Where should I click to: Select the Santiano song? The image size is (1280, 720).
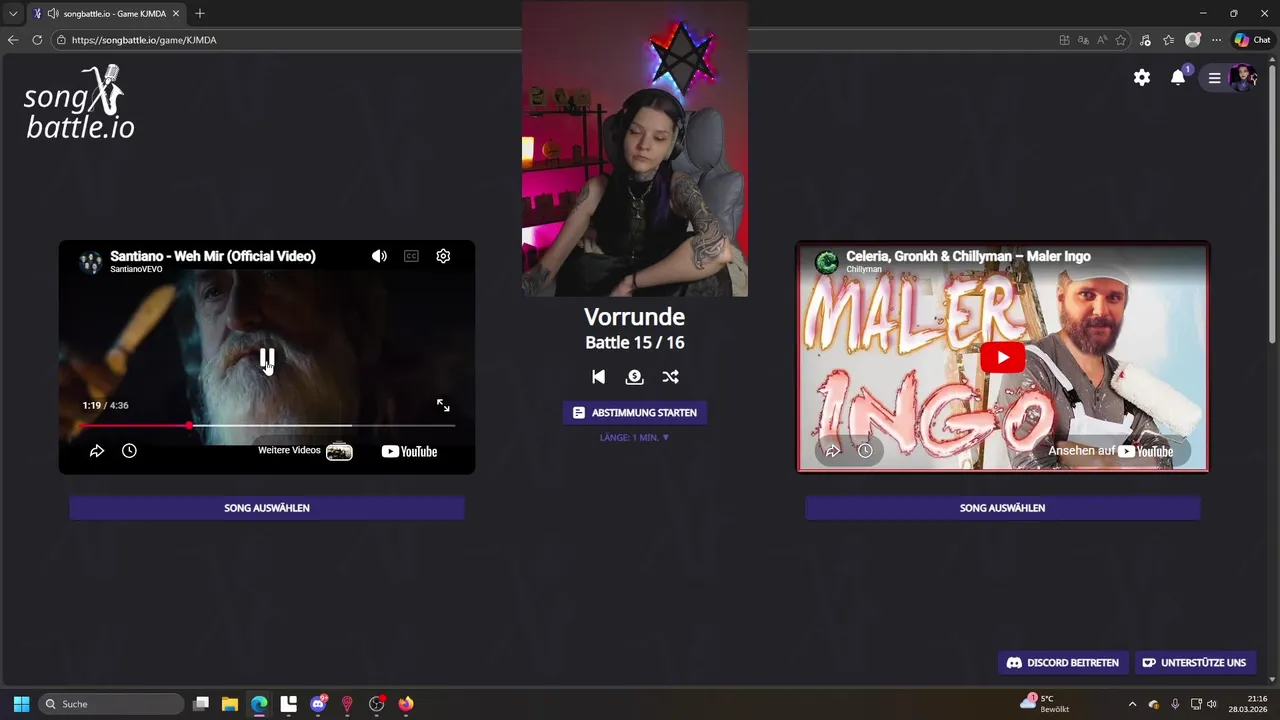[x=267, y=508]
